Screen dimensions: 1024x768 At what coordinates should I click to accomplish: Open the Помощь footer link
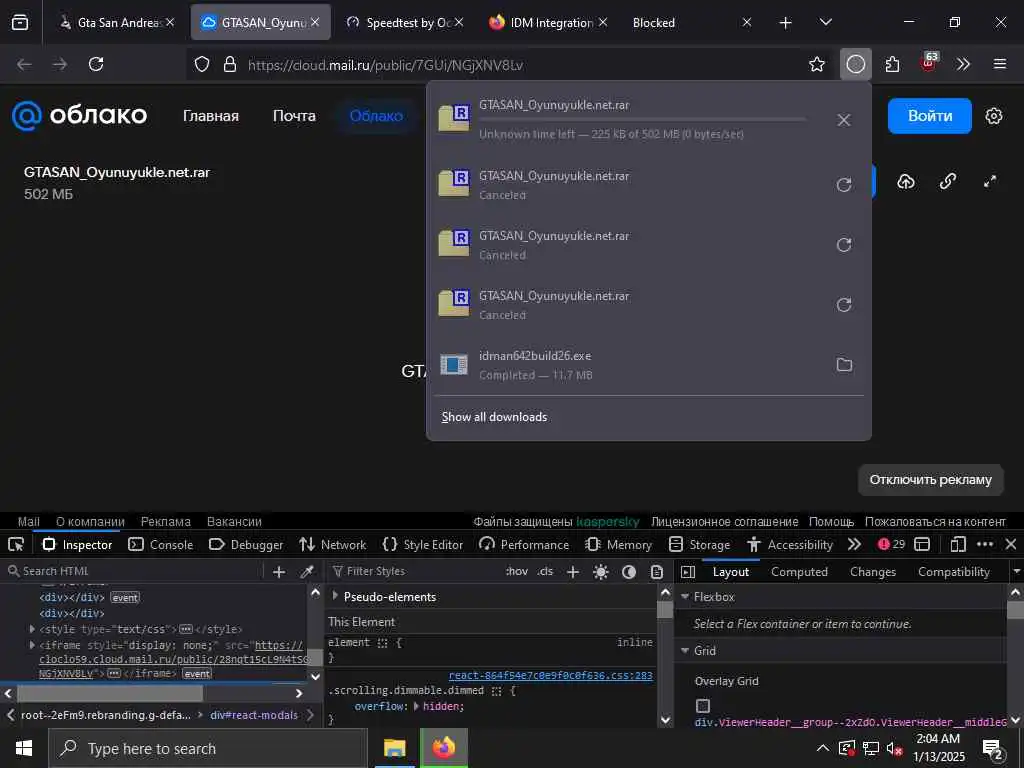pyautogui.click(x=831, y=522)
